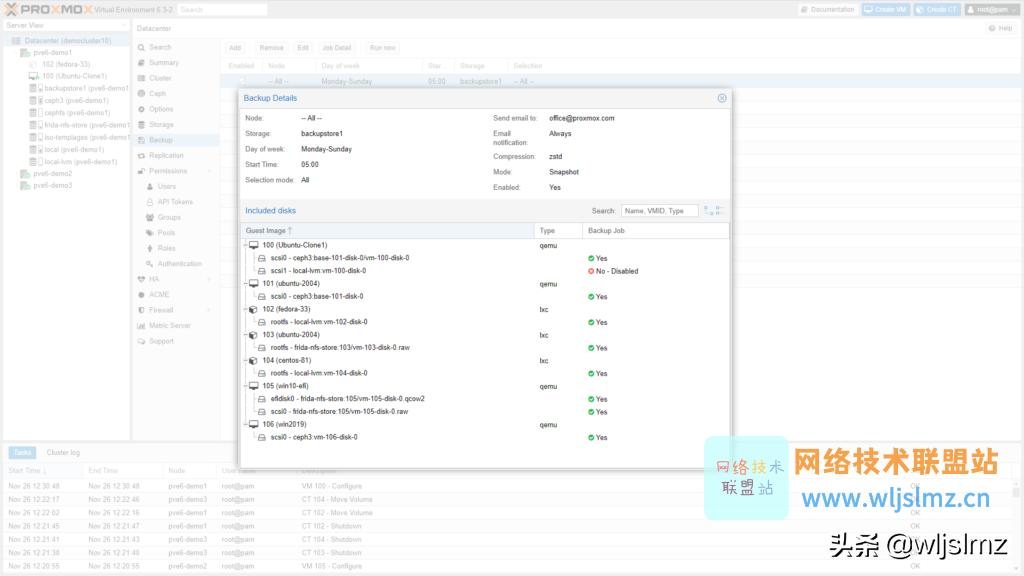
Task: Open the root@pam user menu
Action: [992, 10]
